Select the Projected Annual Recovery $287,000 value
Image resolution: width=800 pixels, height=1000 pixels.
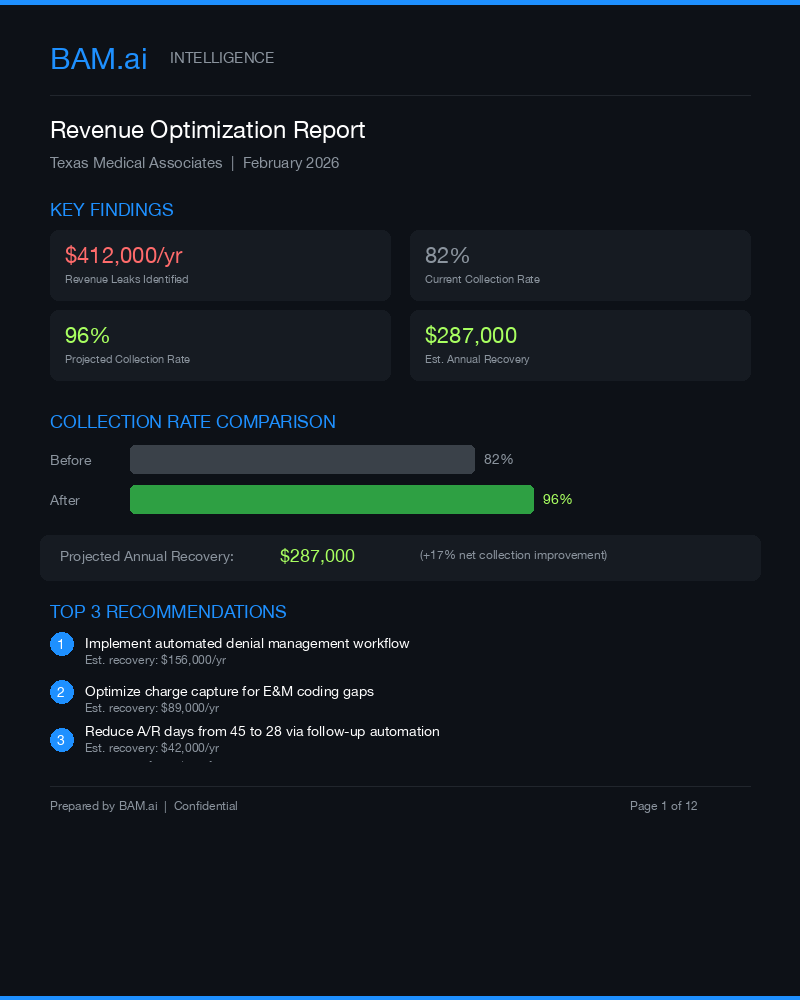pyautogui.click(x=318, y=556)
